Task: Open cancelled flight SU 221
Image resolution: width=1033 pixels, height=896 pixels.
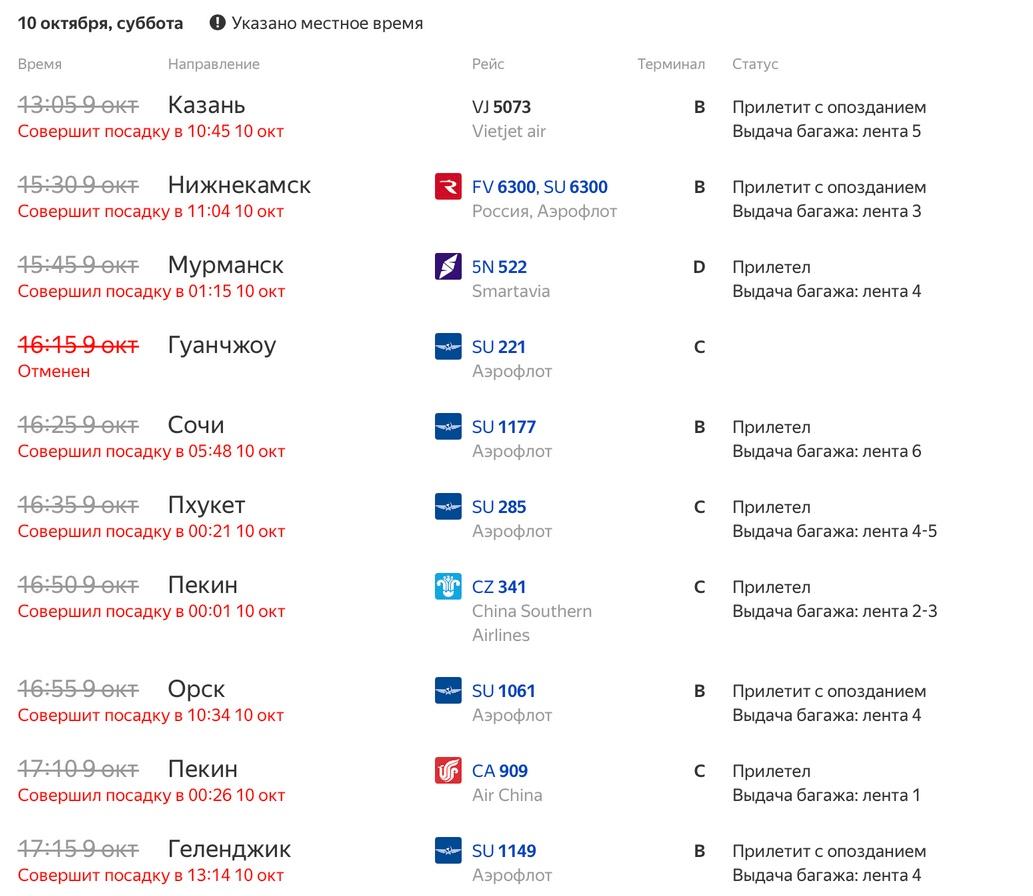Action: (499, 347)
